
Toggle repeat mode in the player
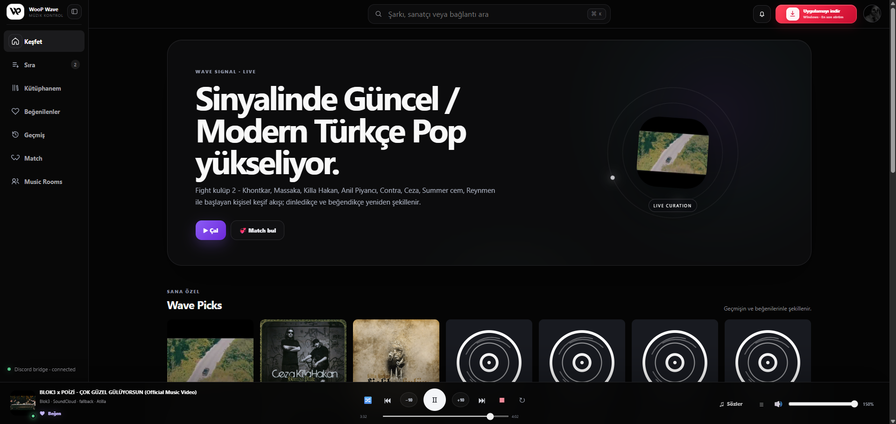pos(522,401)
